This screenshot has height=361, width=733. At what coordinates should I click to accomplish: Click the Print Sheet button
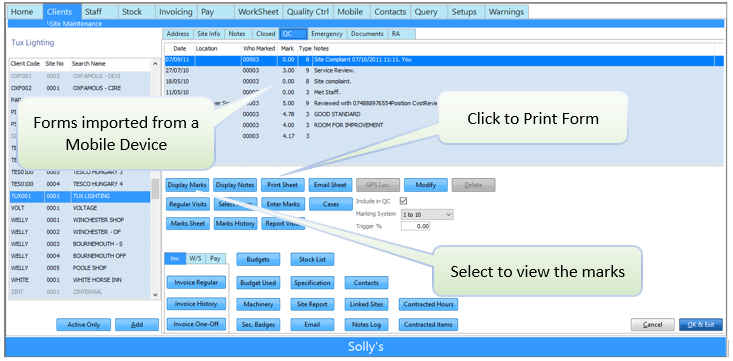click(x=282, y=185)
